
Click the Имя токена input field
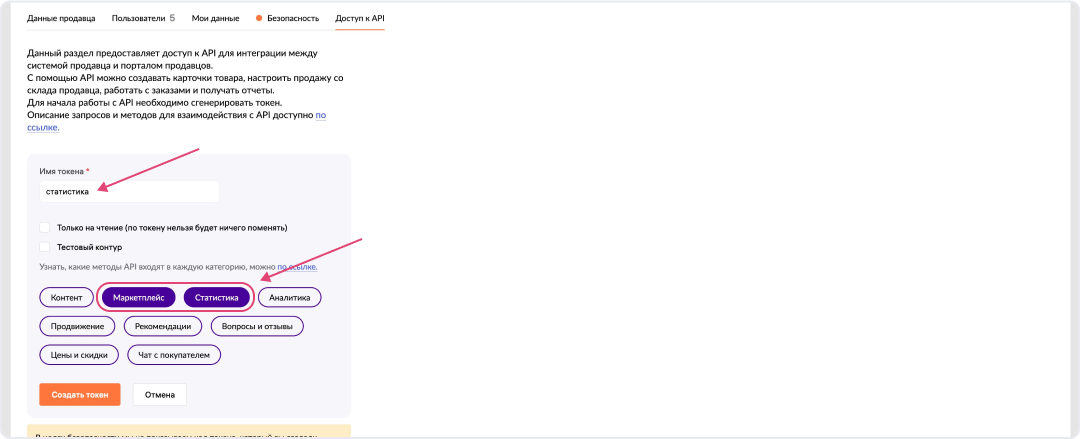[x=129, y=191]
